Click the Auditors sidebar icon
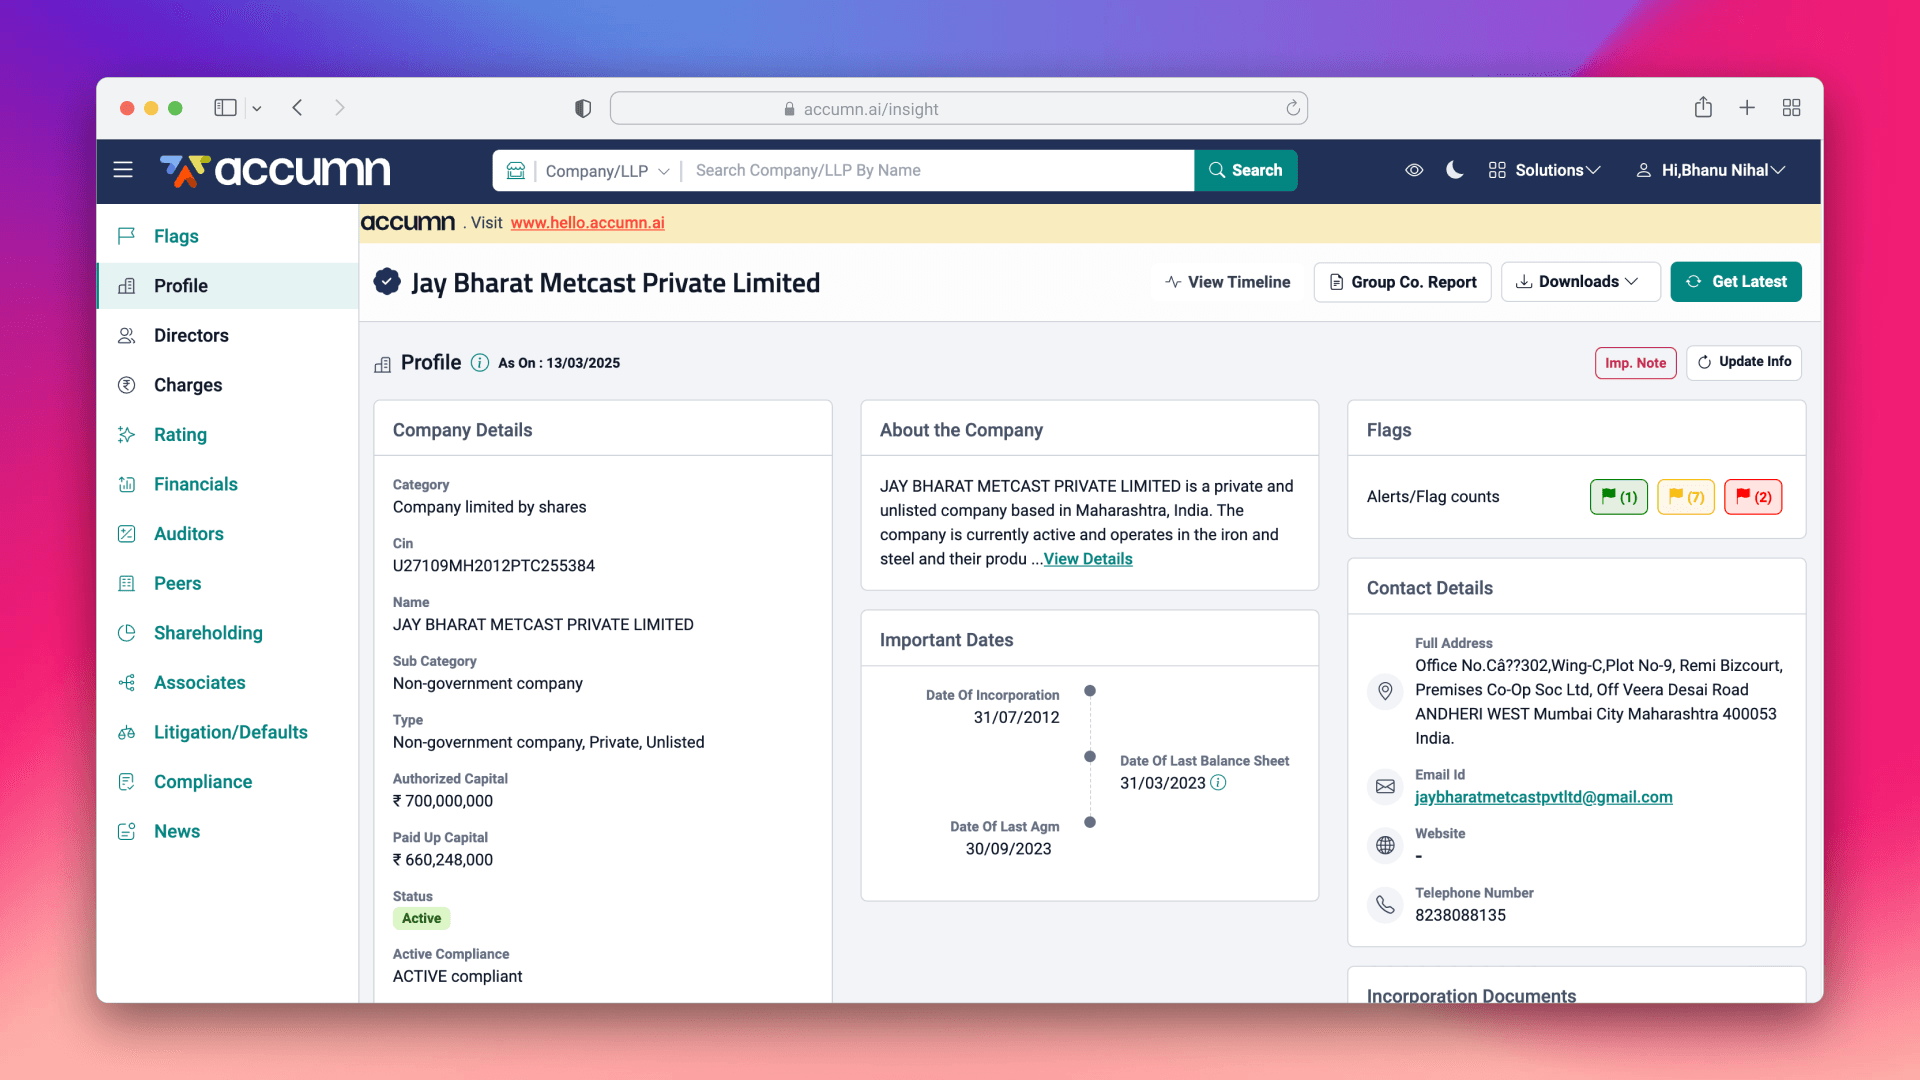The width and height of the screenshot is (1920, 1080). pos(127,534)
